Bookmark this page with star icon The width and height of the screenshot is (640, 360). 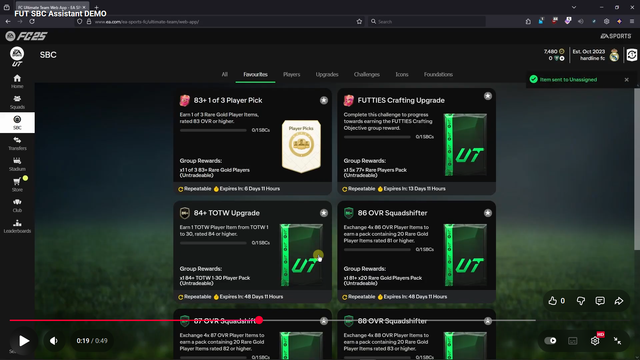click(x=359, y=22)
